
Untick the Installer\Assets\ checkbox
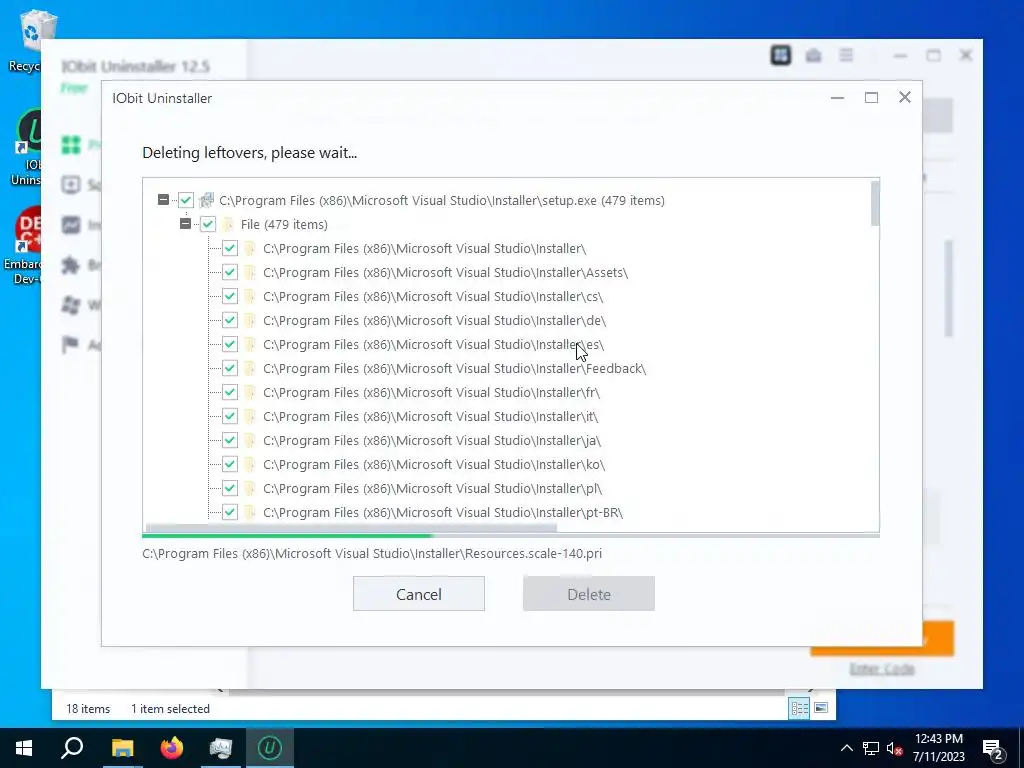click(230, 272)
